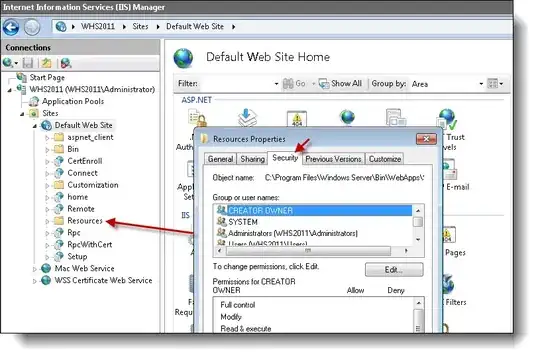Open the .NET Trust Levels icon

click(x=447, y=119)
